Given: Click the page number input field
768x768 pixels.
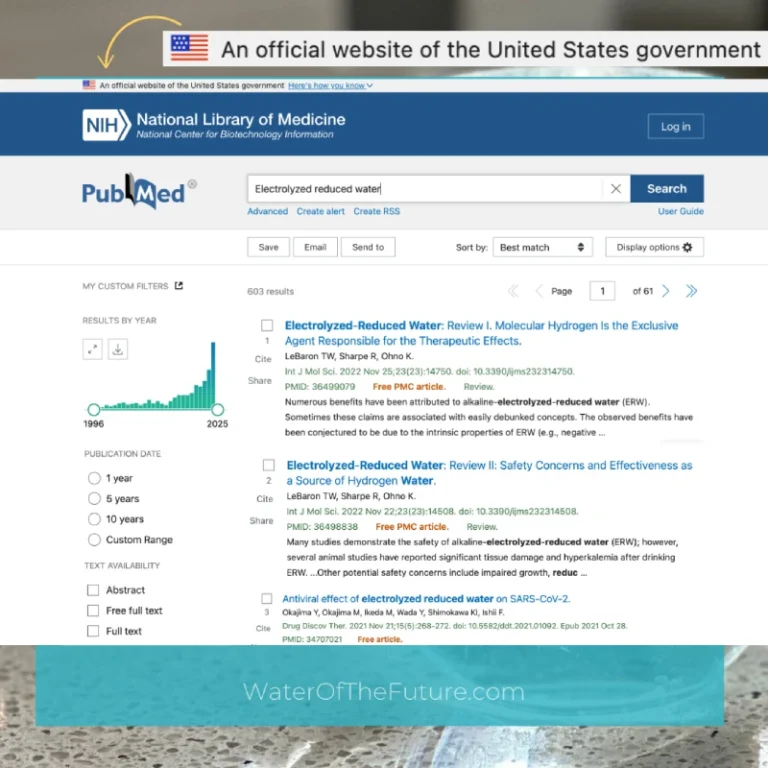Looking at the screenshot, I should (x=602, y=291).
